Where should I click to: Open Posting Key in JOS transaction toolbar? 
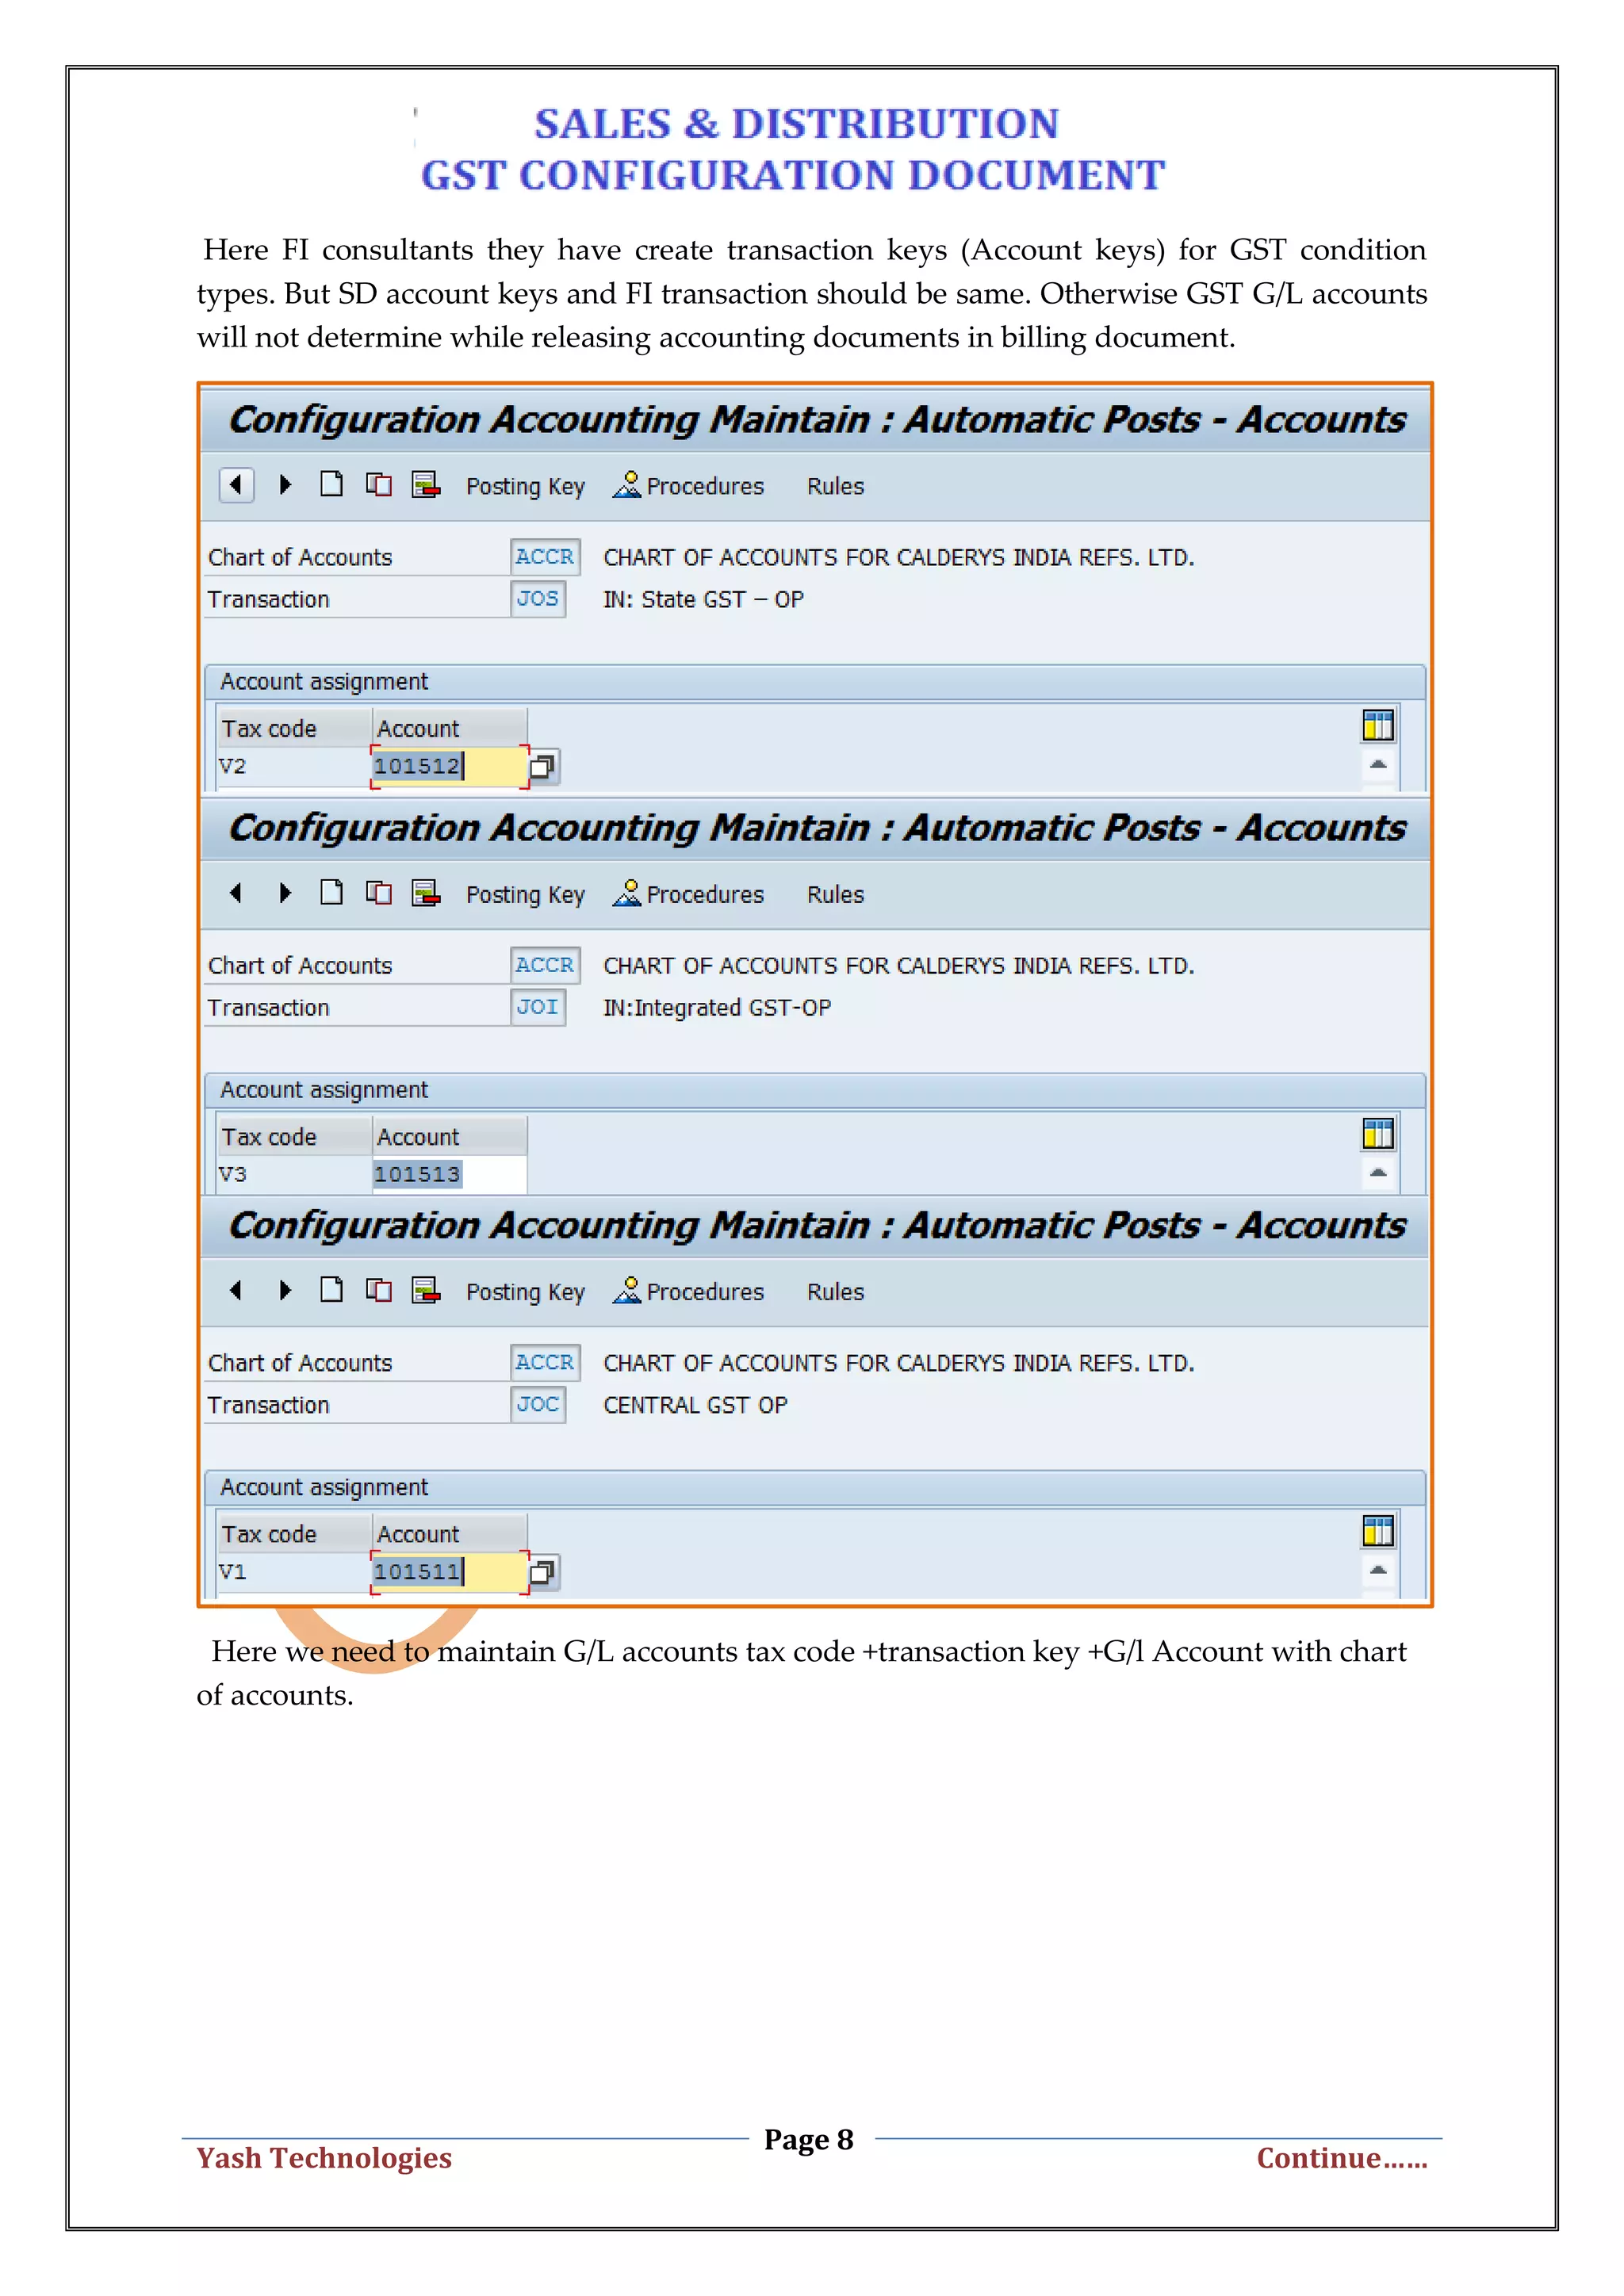tap(525, 486)
